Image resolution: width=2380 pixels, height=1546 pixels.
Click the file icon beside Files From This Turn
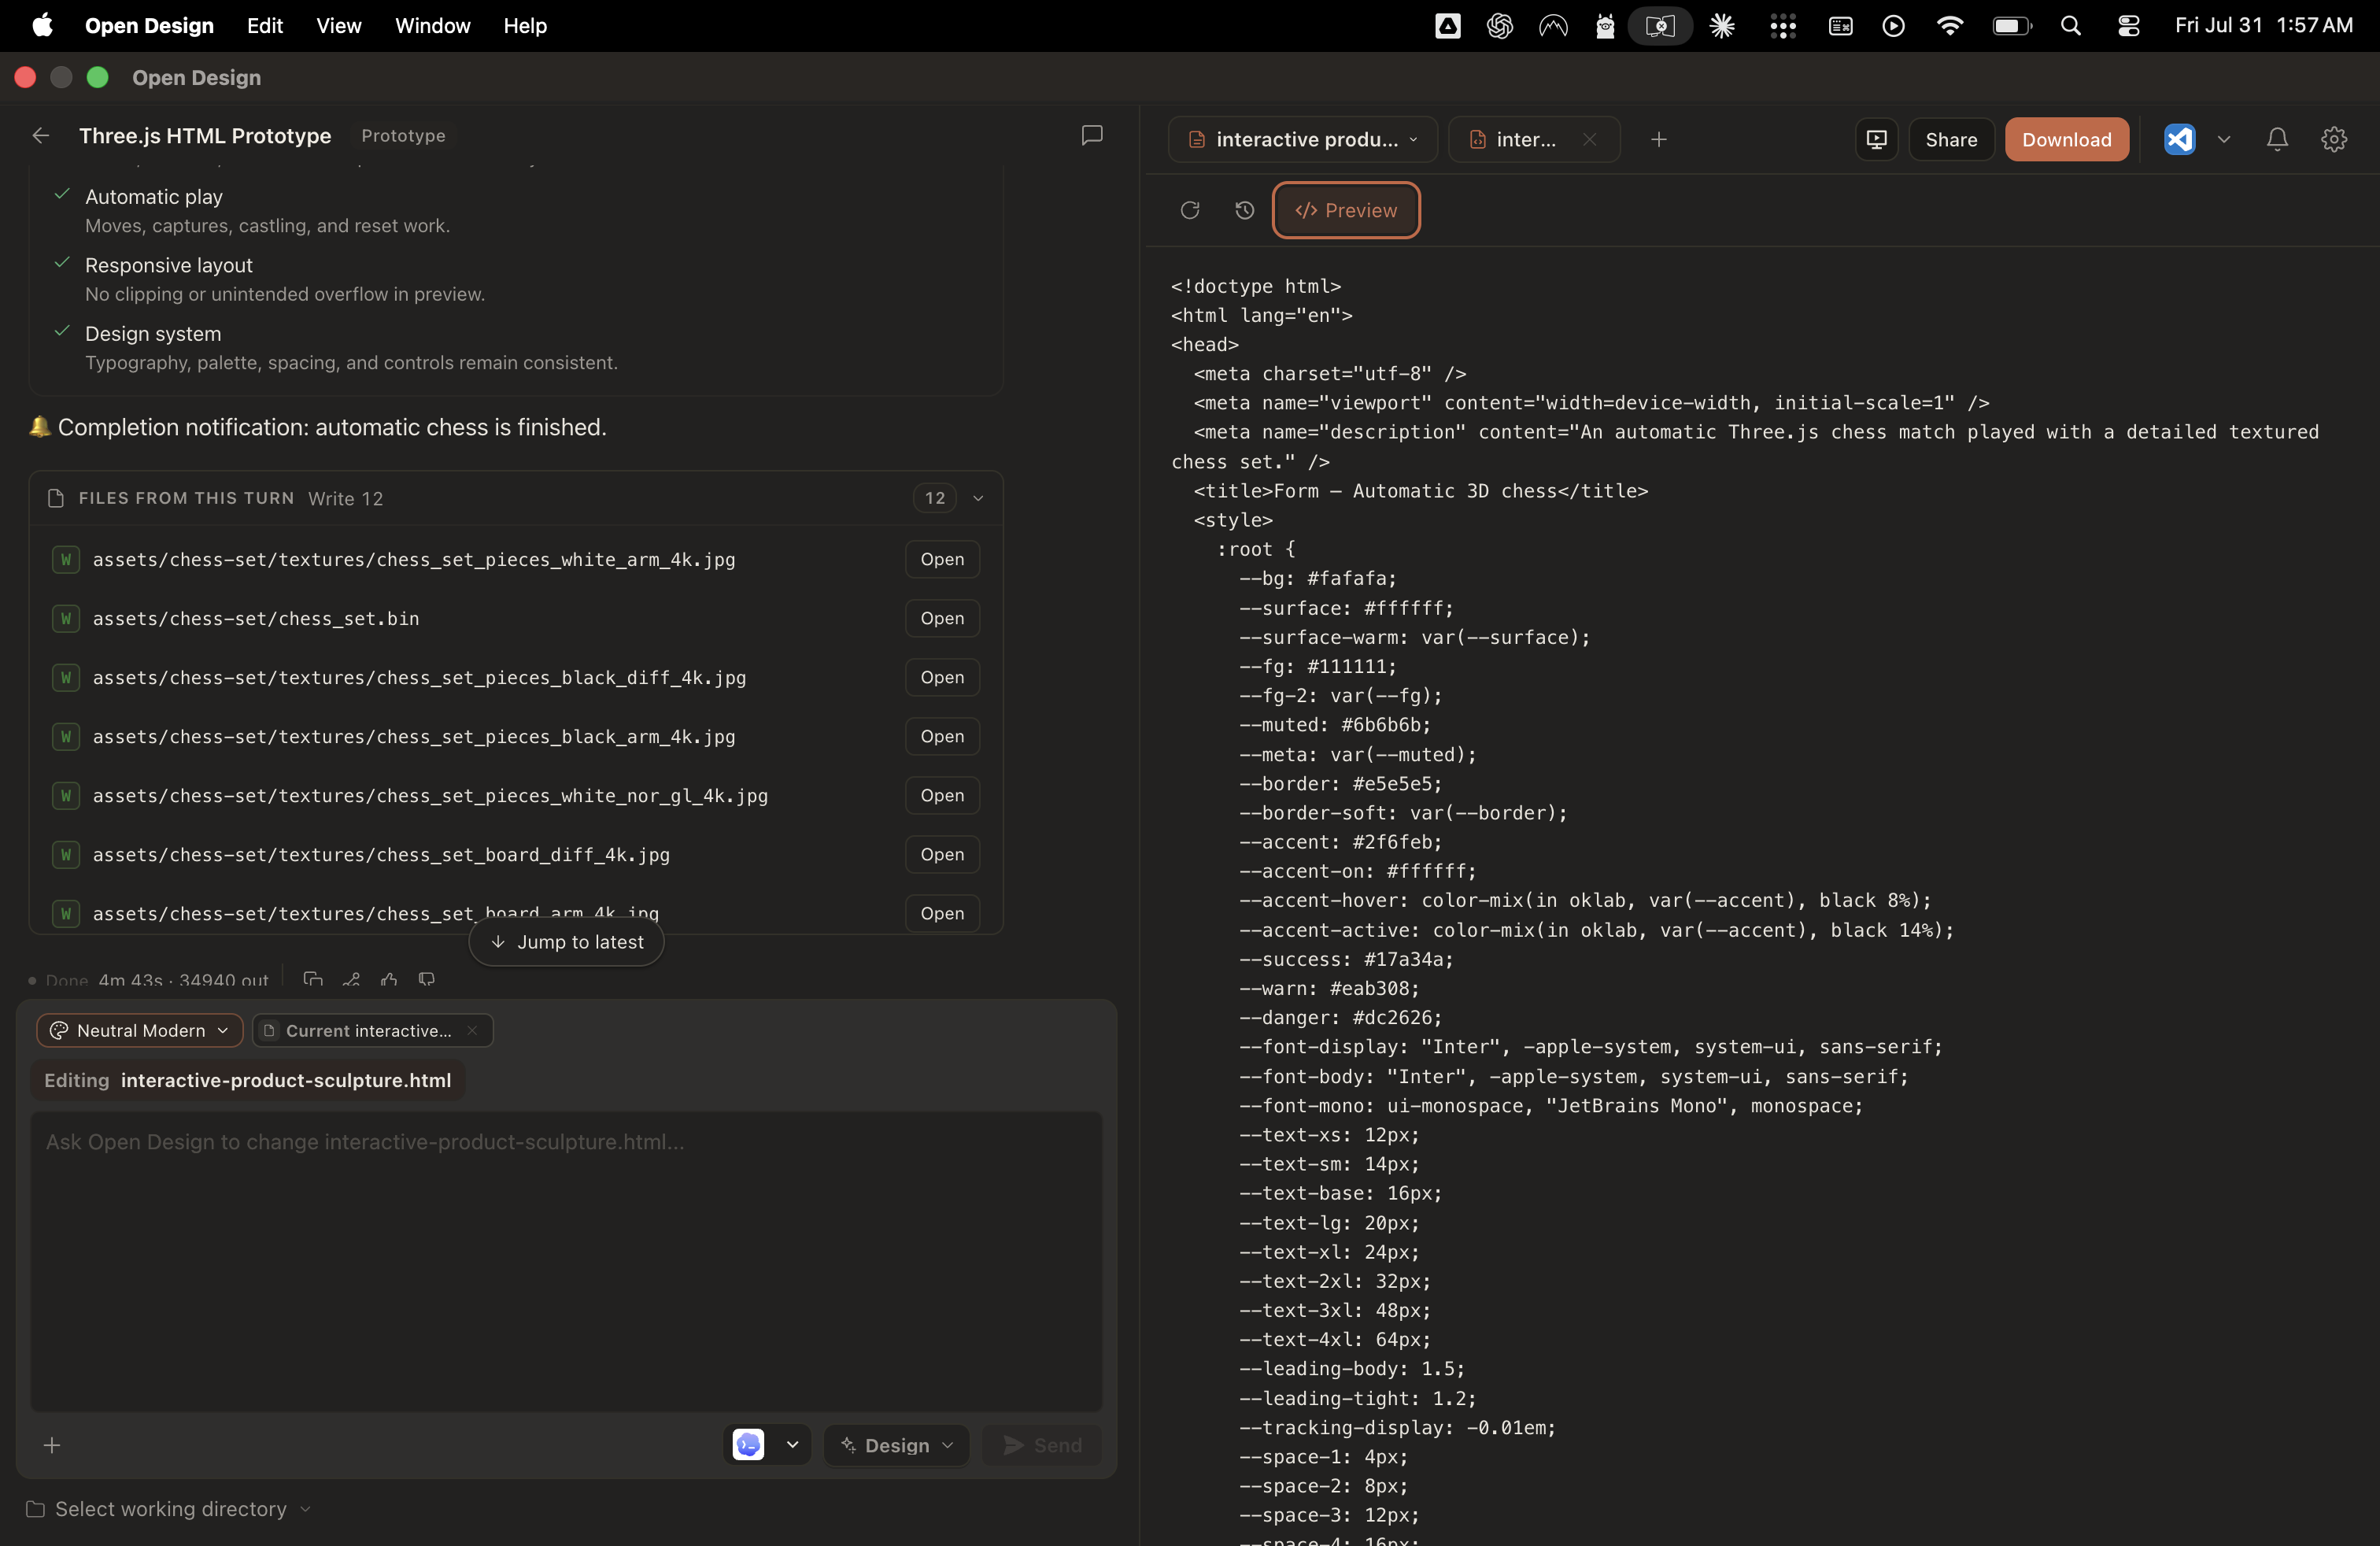[56, 498]
